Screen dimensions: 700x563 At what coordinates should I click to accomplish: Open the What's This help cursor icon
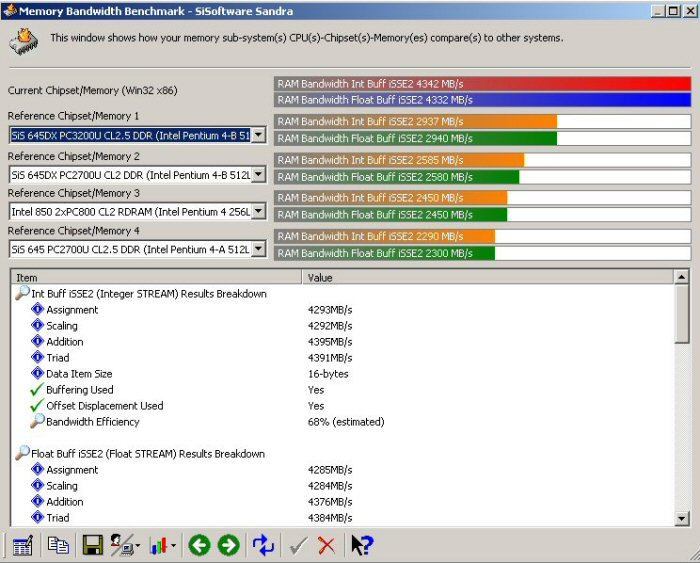click(x=362, y=546)
